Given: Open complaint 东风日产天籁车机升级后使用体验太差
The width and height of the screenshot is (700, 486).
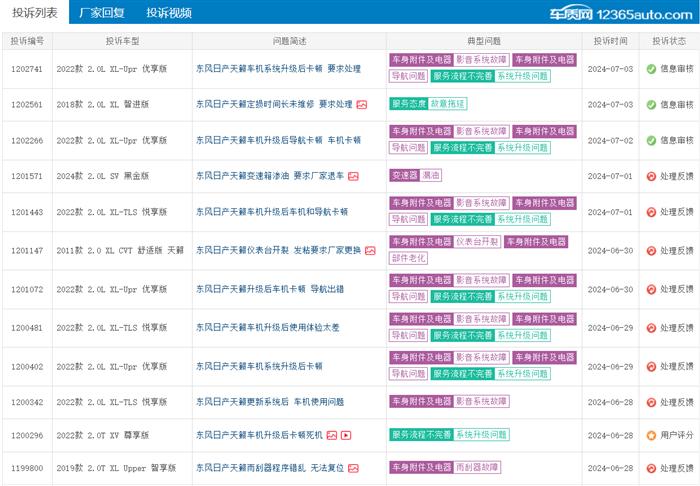Looking at the screenshot, I should [x=268, y=328].
